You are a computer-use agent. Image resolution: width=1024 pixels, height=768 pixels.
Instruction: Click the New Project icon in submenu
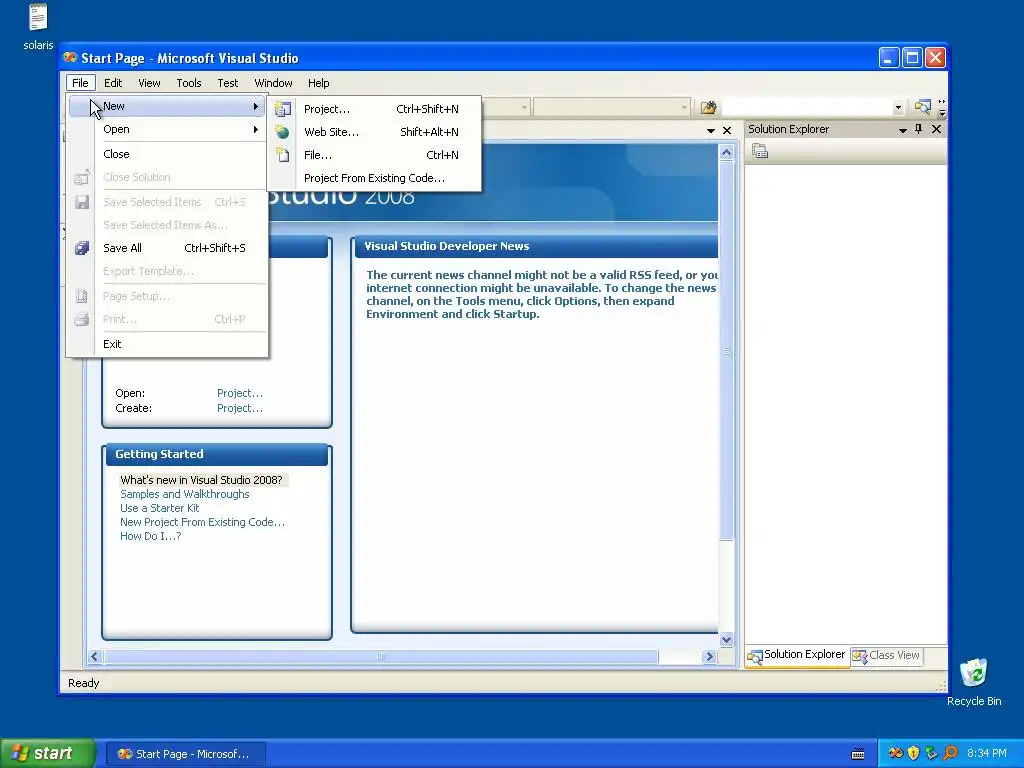point(282,109)
